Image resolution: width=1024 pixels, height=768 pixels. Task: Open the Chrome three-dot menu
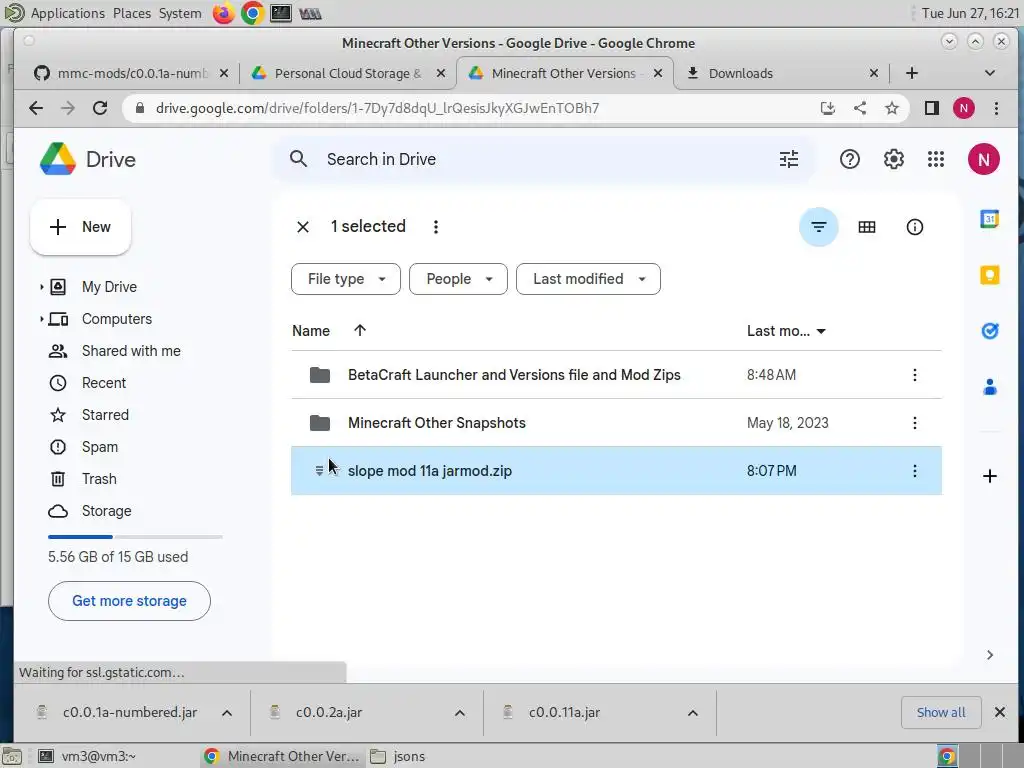pyautogui.click(x=996, y=108)
